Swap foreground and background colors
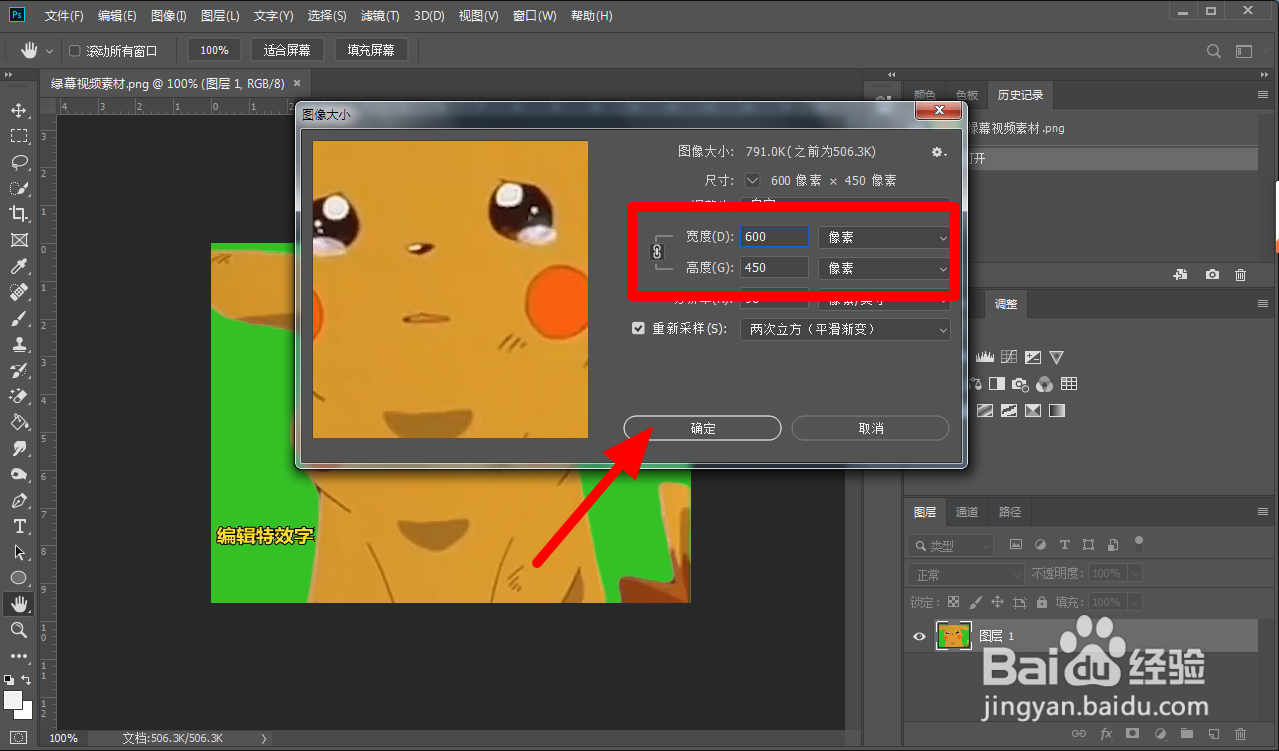The width and height of the screenshot is (1279, 751). (27, 681)
